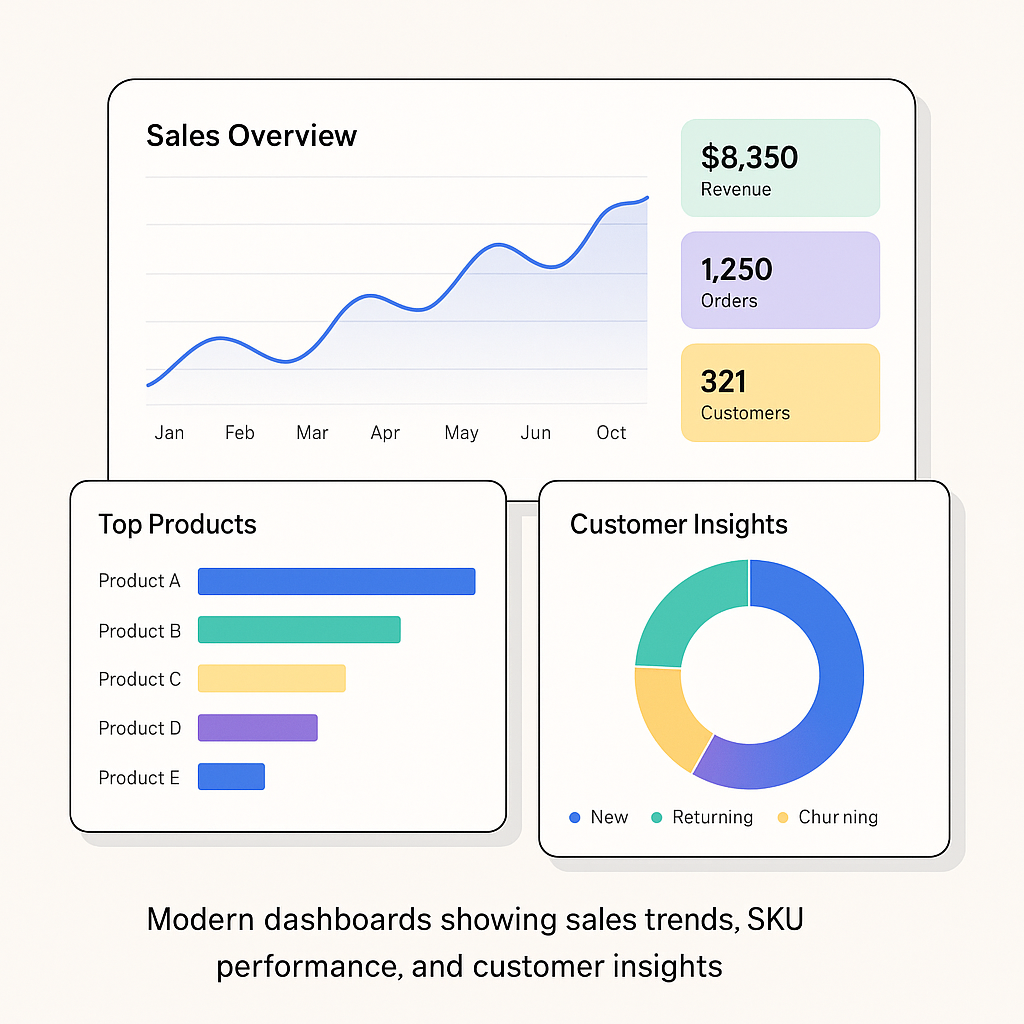Viewport: 1024px width, 1024px height.
Task: Select the short Product E bar
Action: point(231,777)
